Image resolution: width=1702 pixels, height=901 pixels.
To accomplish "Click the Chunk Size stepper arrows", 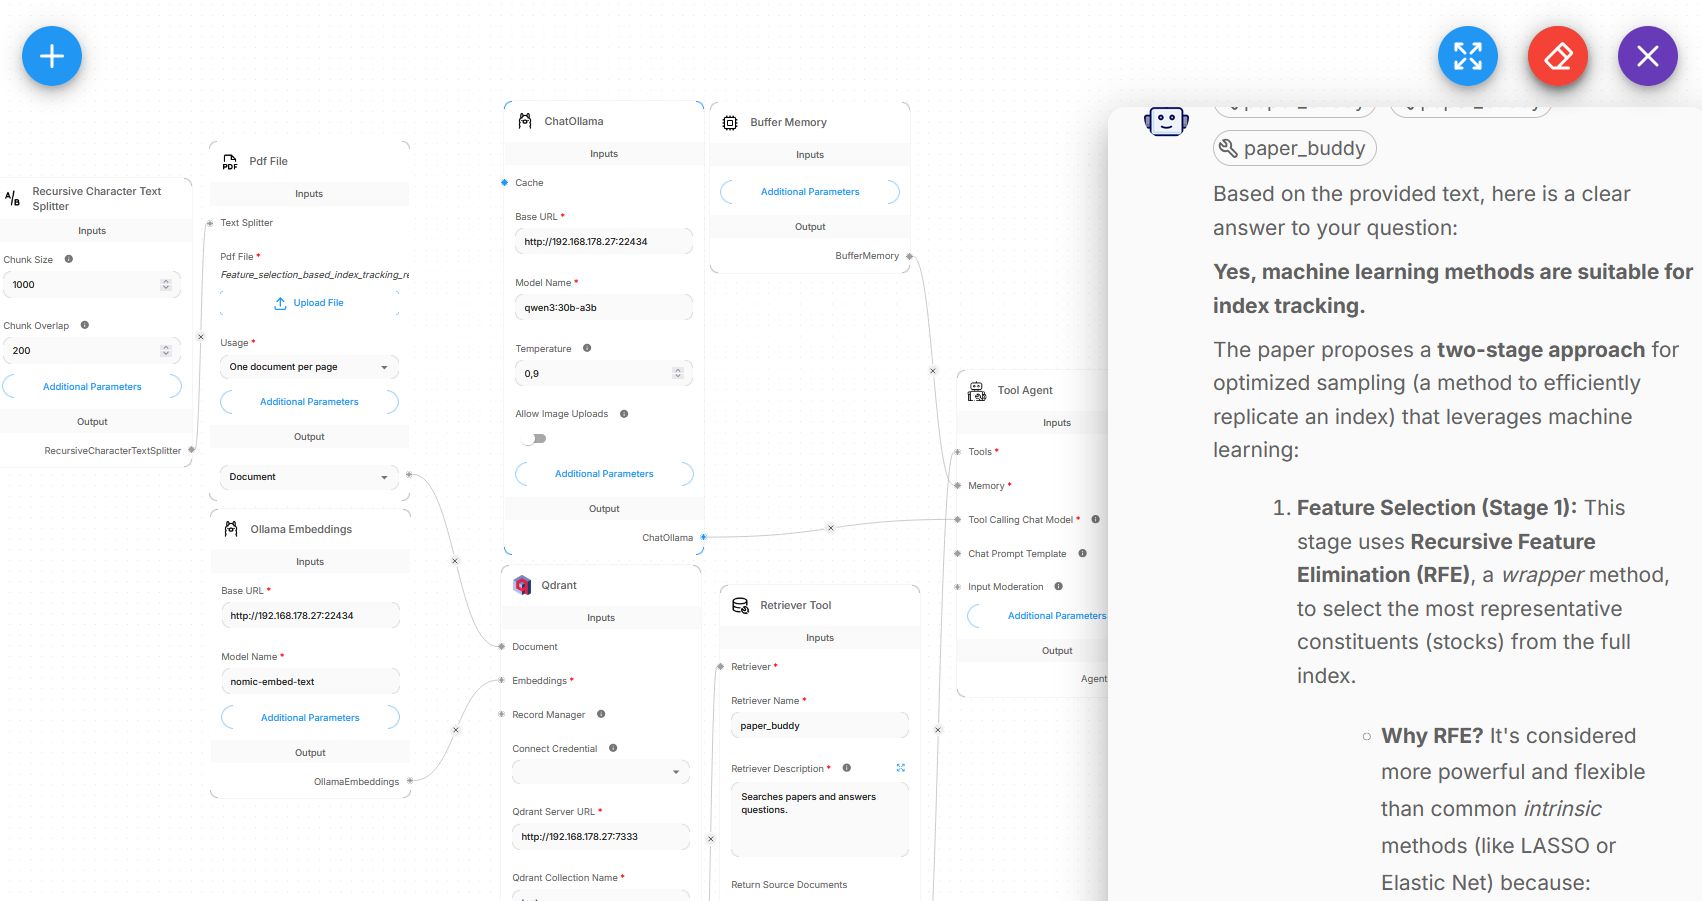I will point(166,285).
